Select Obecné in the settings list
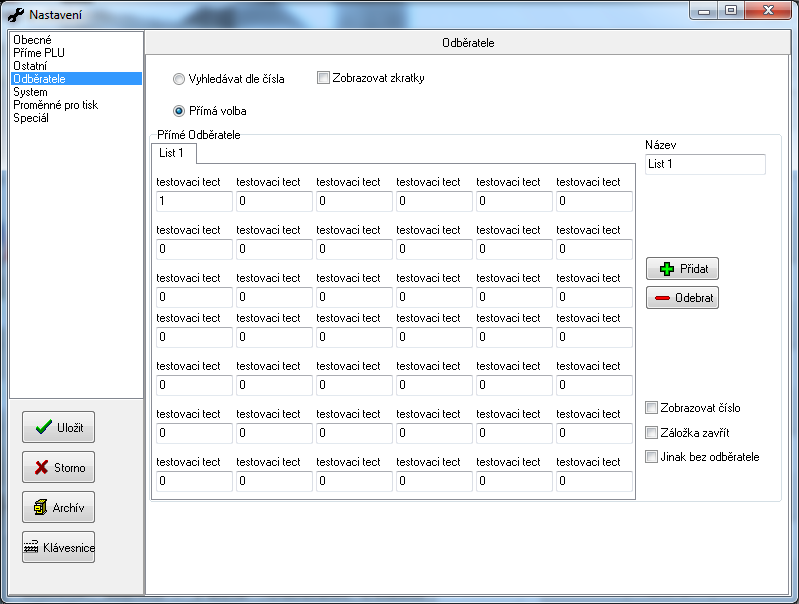Screen dimensions: 799x604 pos(32,40)
